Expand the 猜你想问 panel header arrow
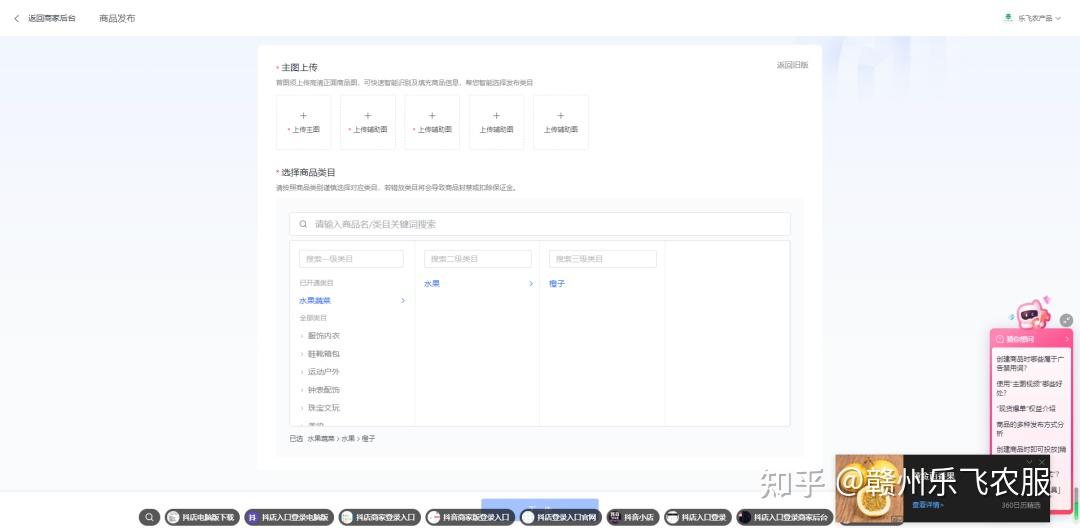The image size is (1080, 528). pos(1067,339)
